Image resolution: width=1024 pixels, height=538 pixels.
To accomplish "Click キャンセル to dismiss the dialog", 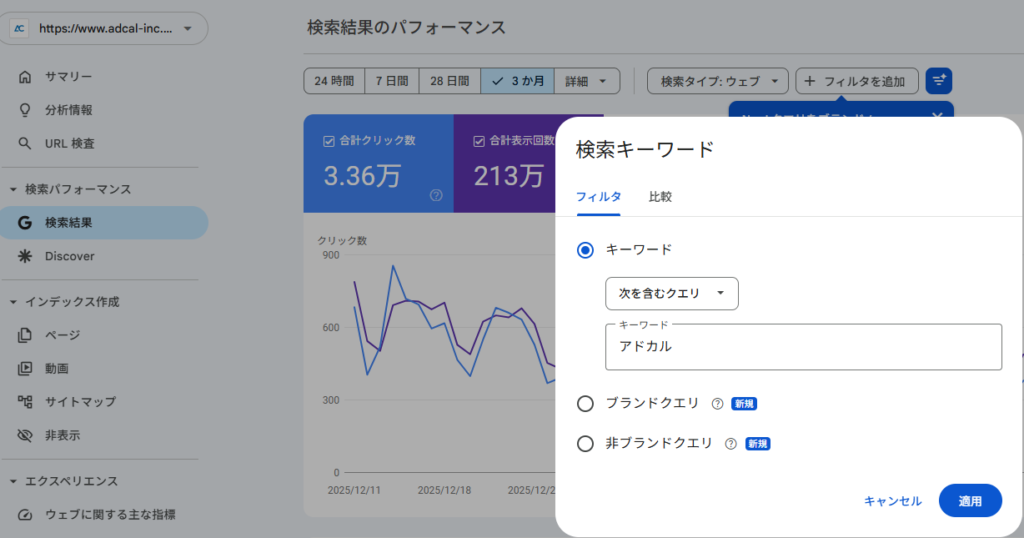I will click(893, 501).
